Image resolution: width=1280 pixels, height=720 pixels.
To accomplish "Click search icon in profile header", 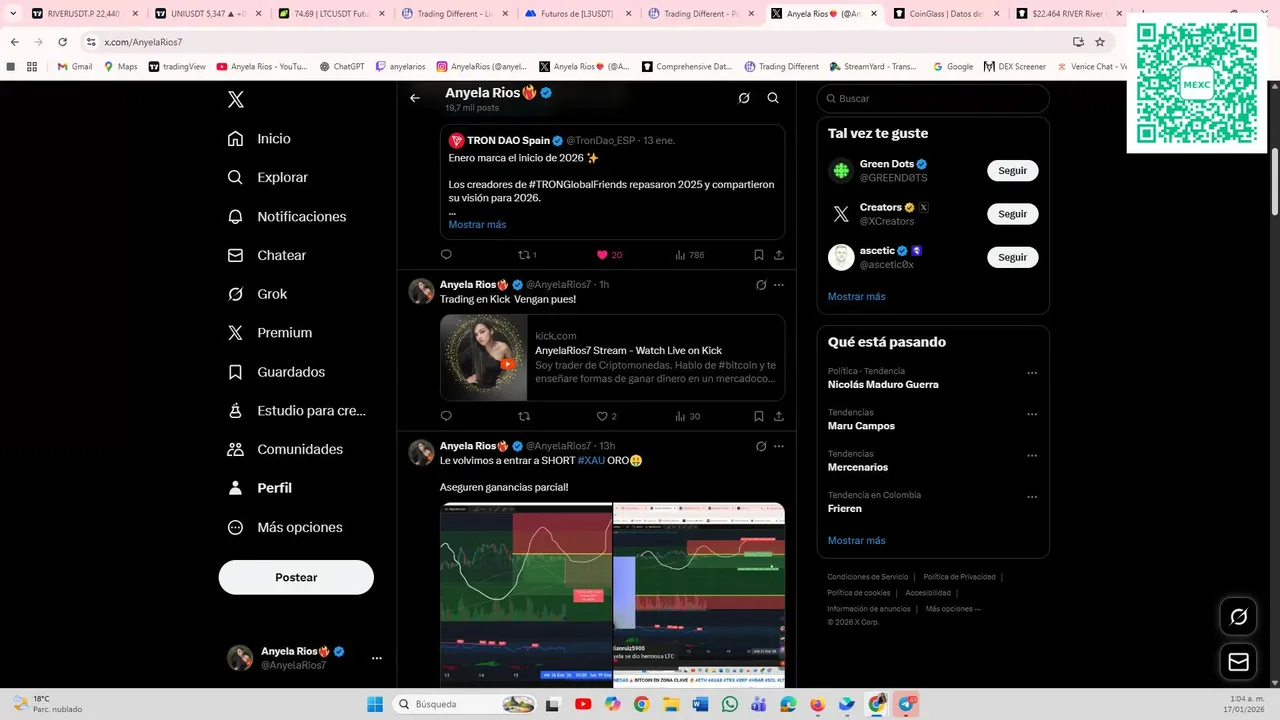I will [773, 98].
